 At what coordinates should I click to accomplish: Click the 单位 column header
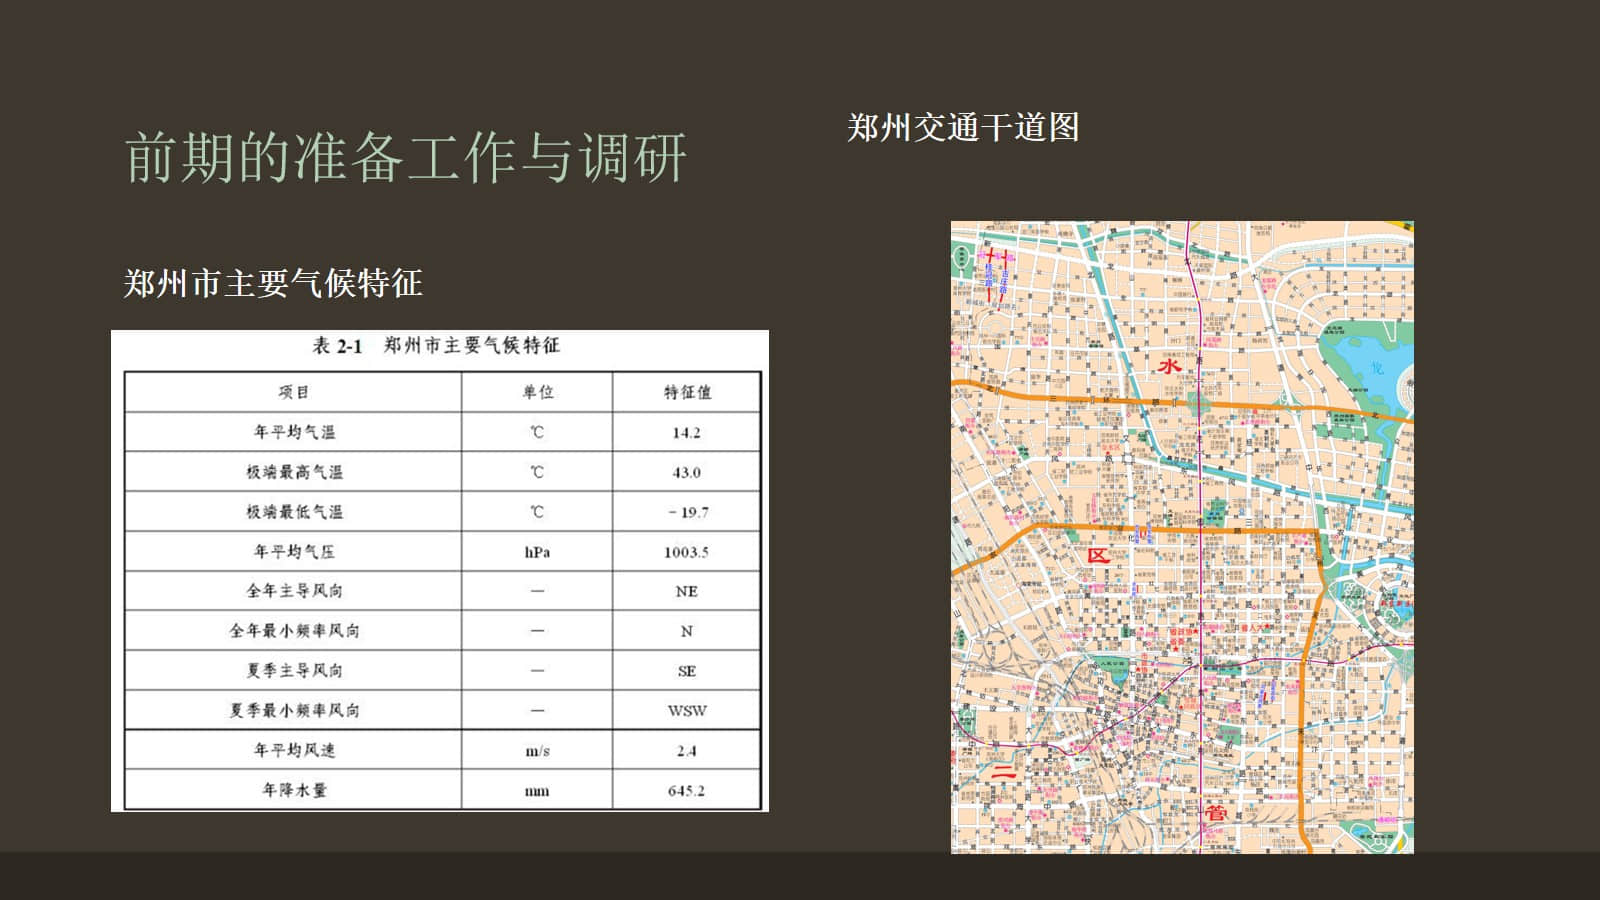537,392
